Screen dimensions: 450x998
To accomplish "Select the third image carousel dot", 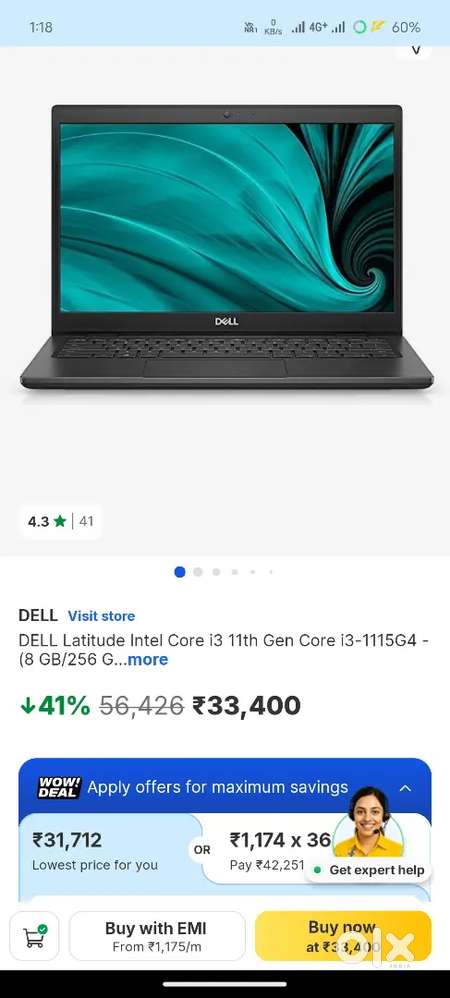I will [216, 572].
